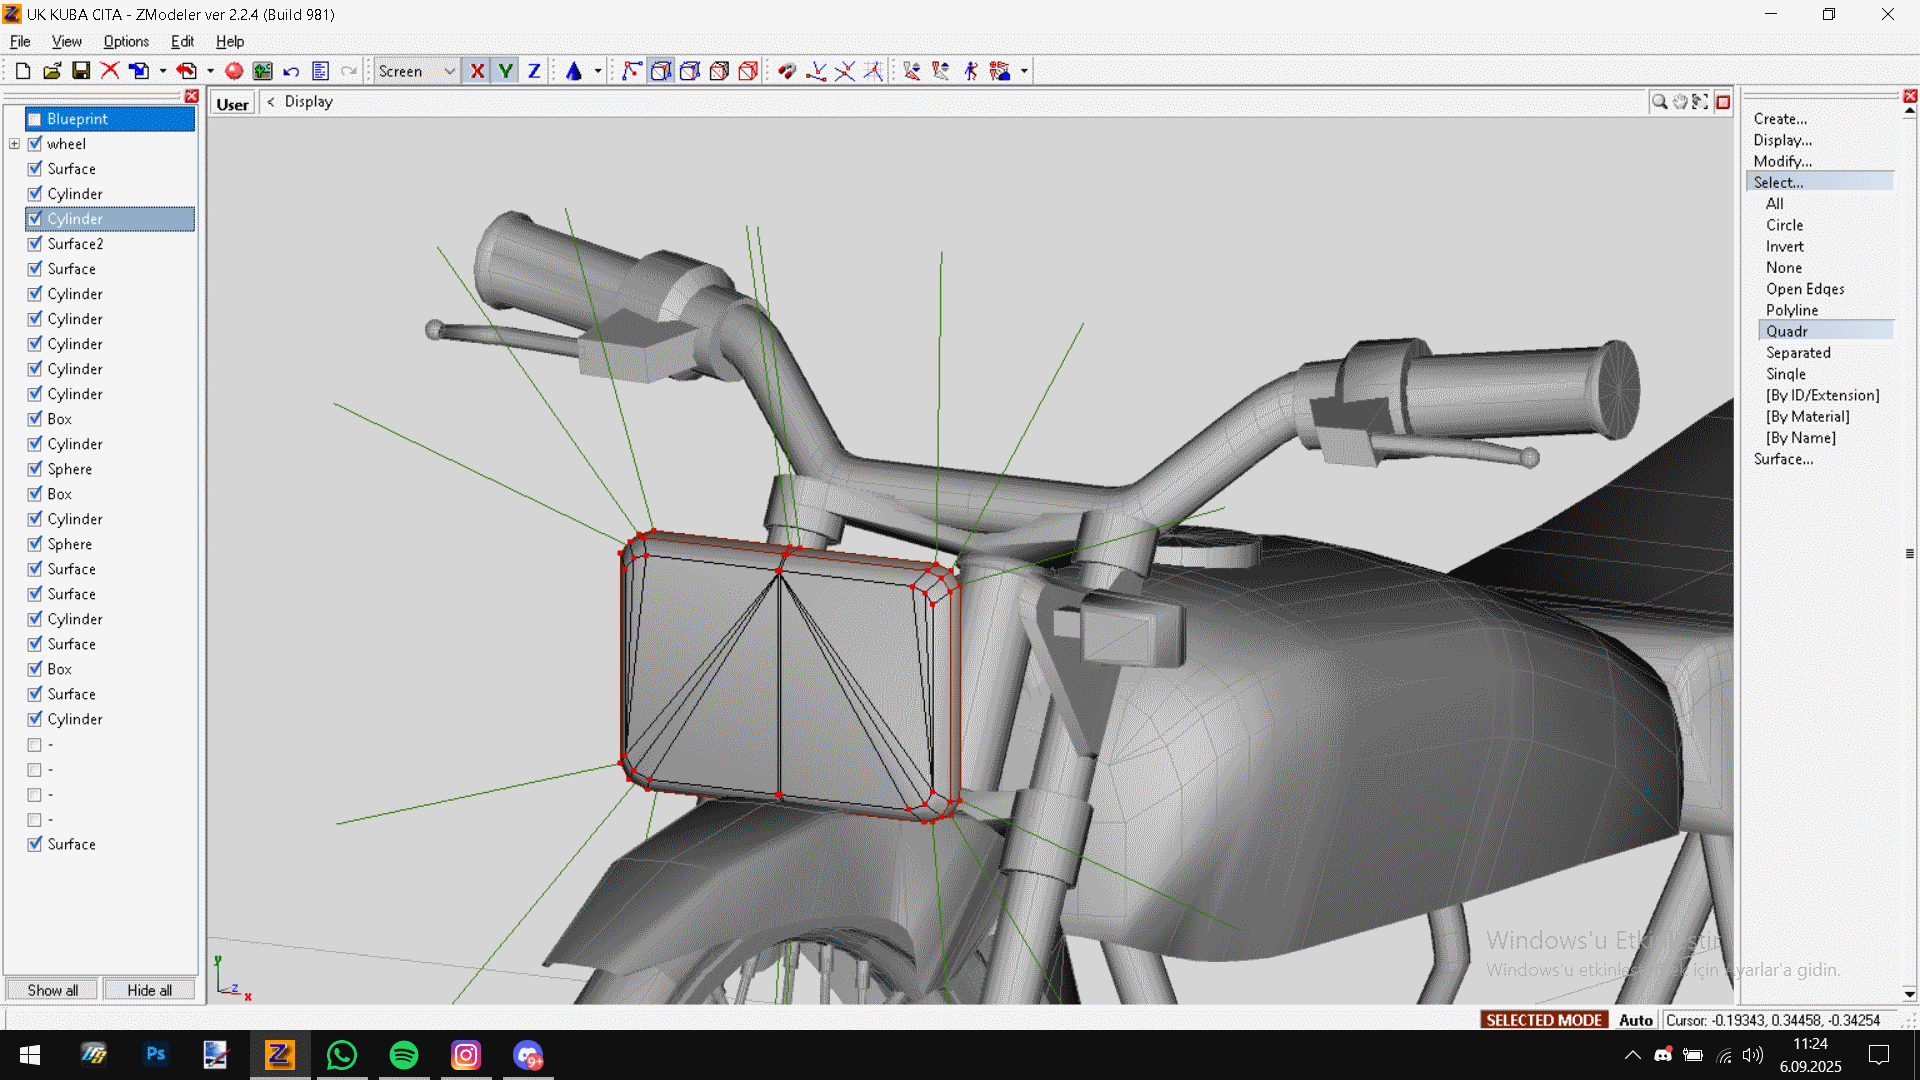
Task: Toggle visibility checkbox of Surface2
Action: pyautogui.click(x=35, y=244)
